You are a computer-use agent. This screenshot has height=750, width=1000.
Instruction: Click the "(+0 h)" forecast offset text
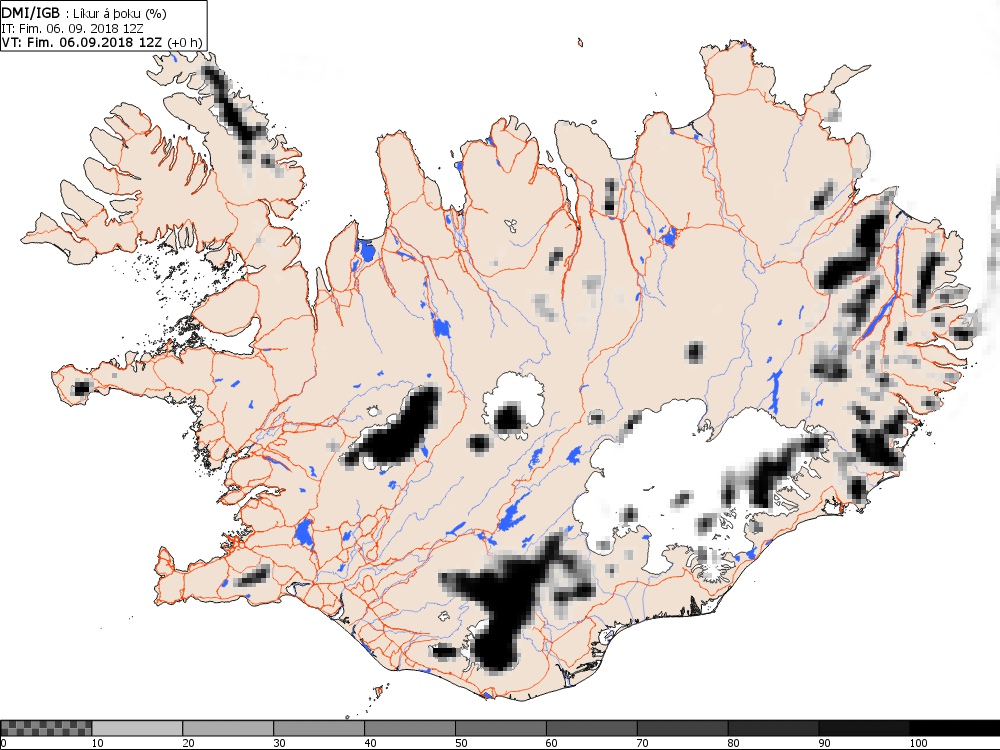pyautogui.click(x=184, y=43)
